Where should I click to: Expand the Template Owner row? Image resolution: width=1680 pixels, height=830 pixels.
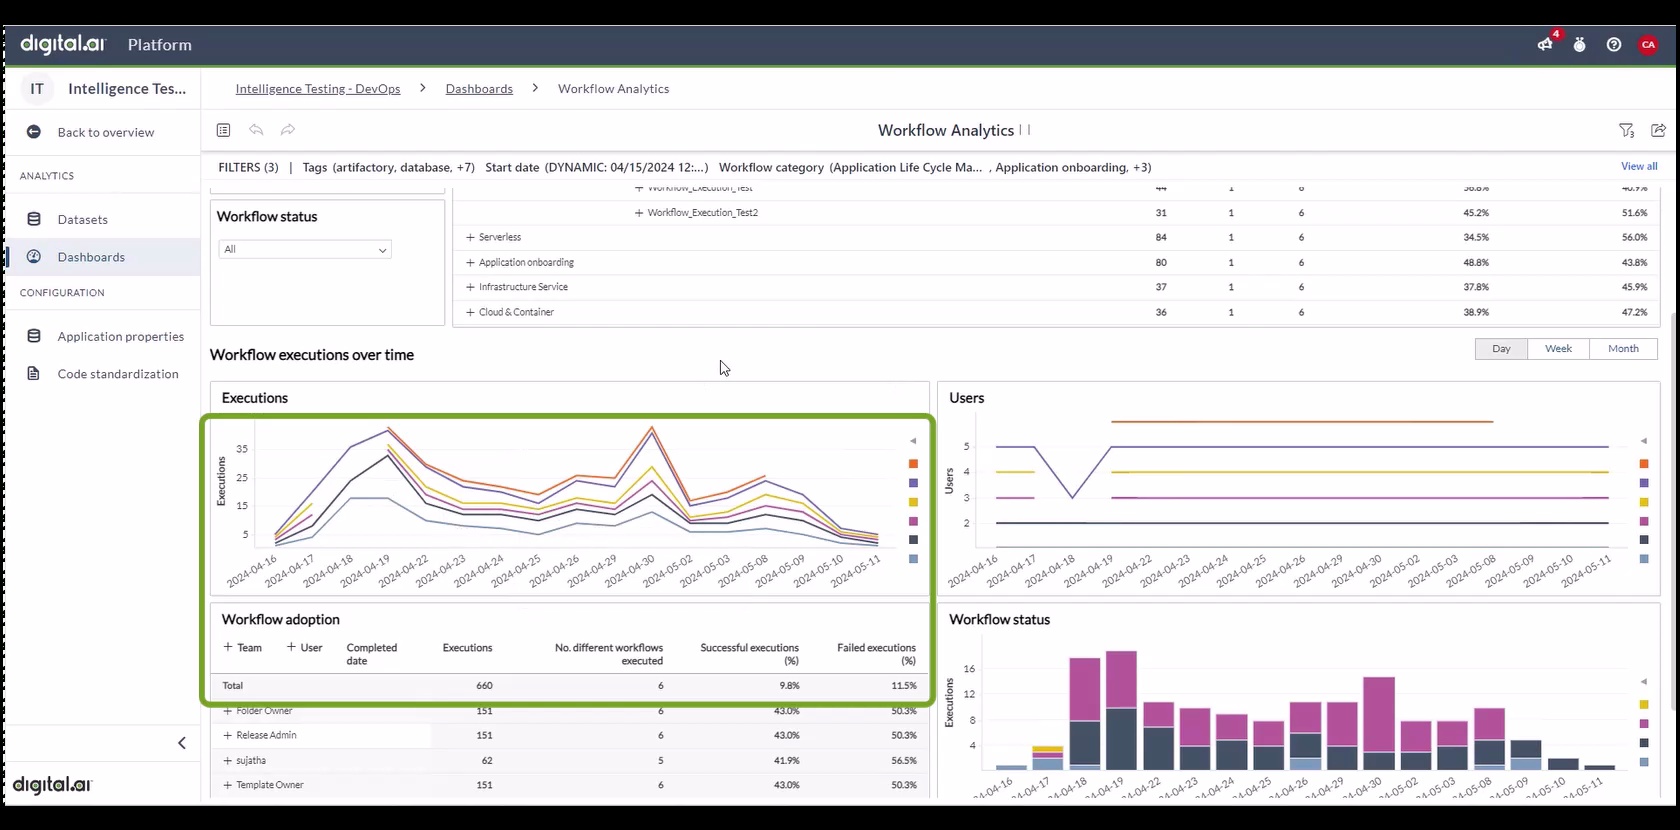tap(228, 785)
